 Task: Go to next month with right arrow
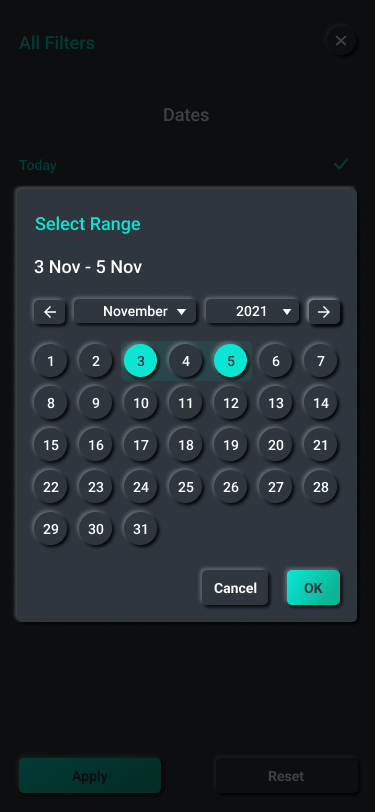coord(324,312)
